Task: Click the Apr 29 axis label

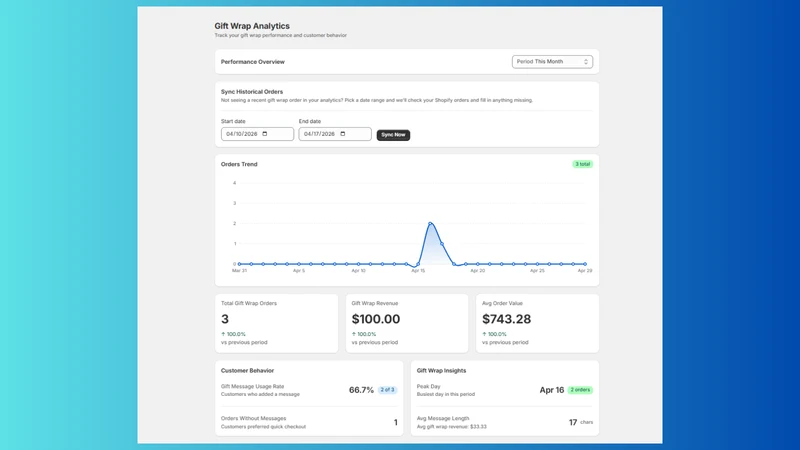Action: (585, 270)
